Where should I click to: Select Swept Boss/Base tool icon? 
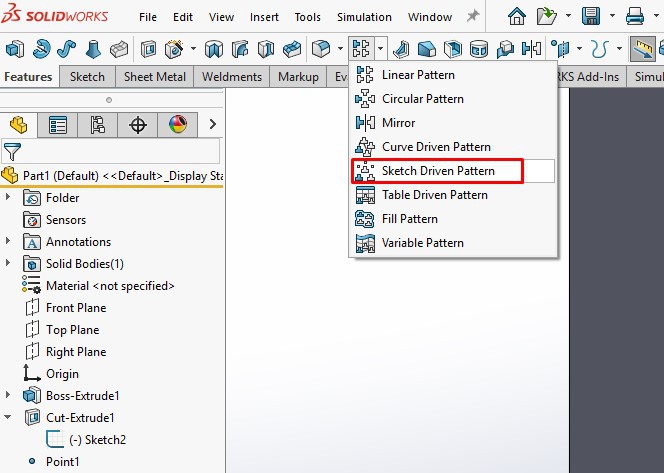tap(66, 49)
